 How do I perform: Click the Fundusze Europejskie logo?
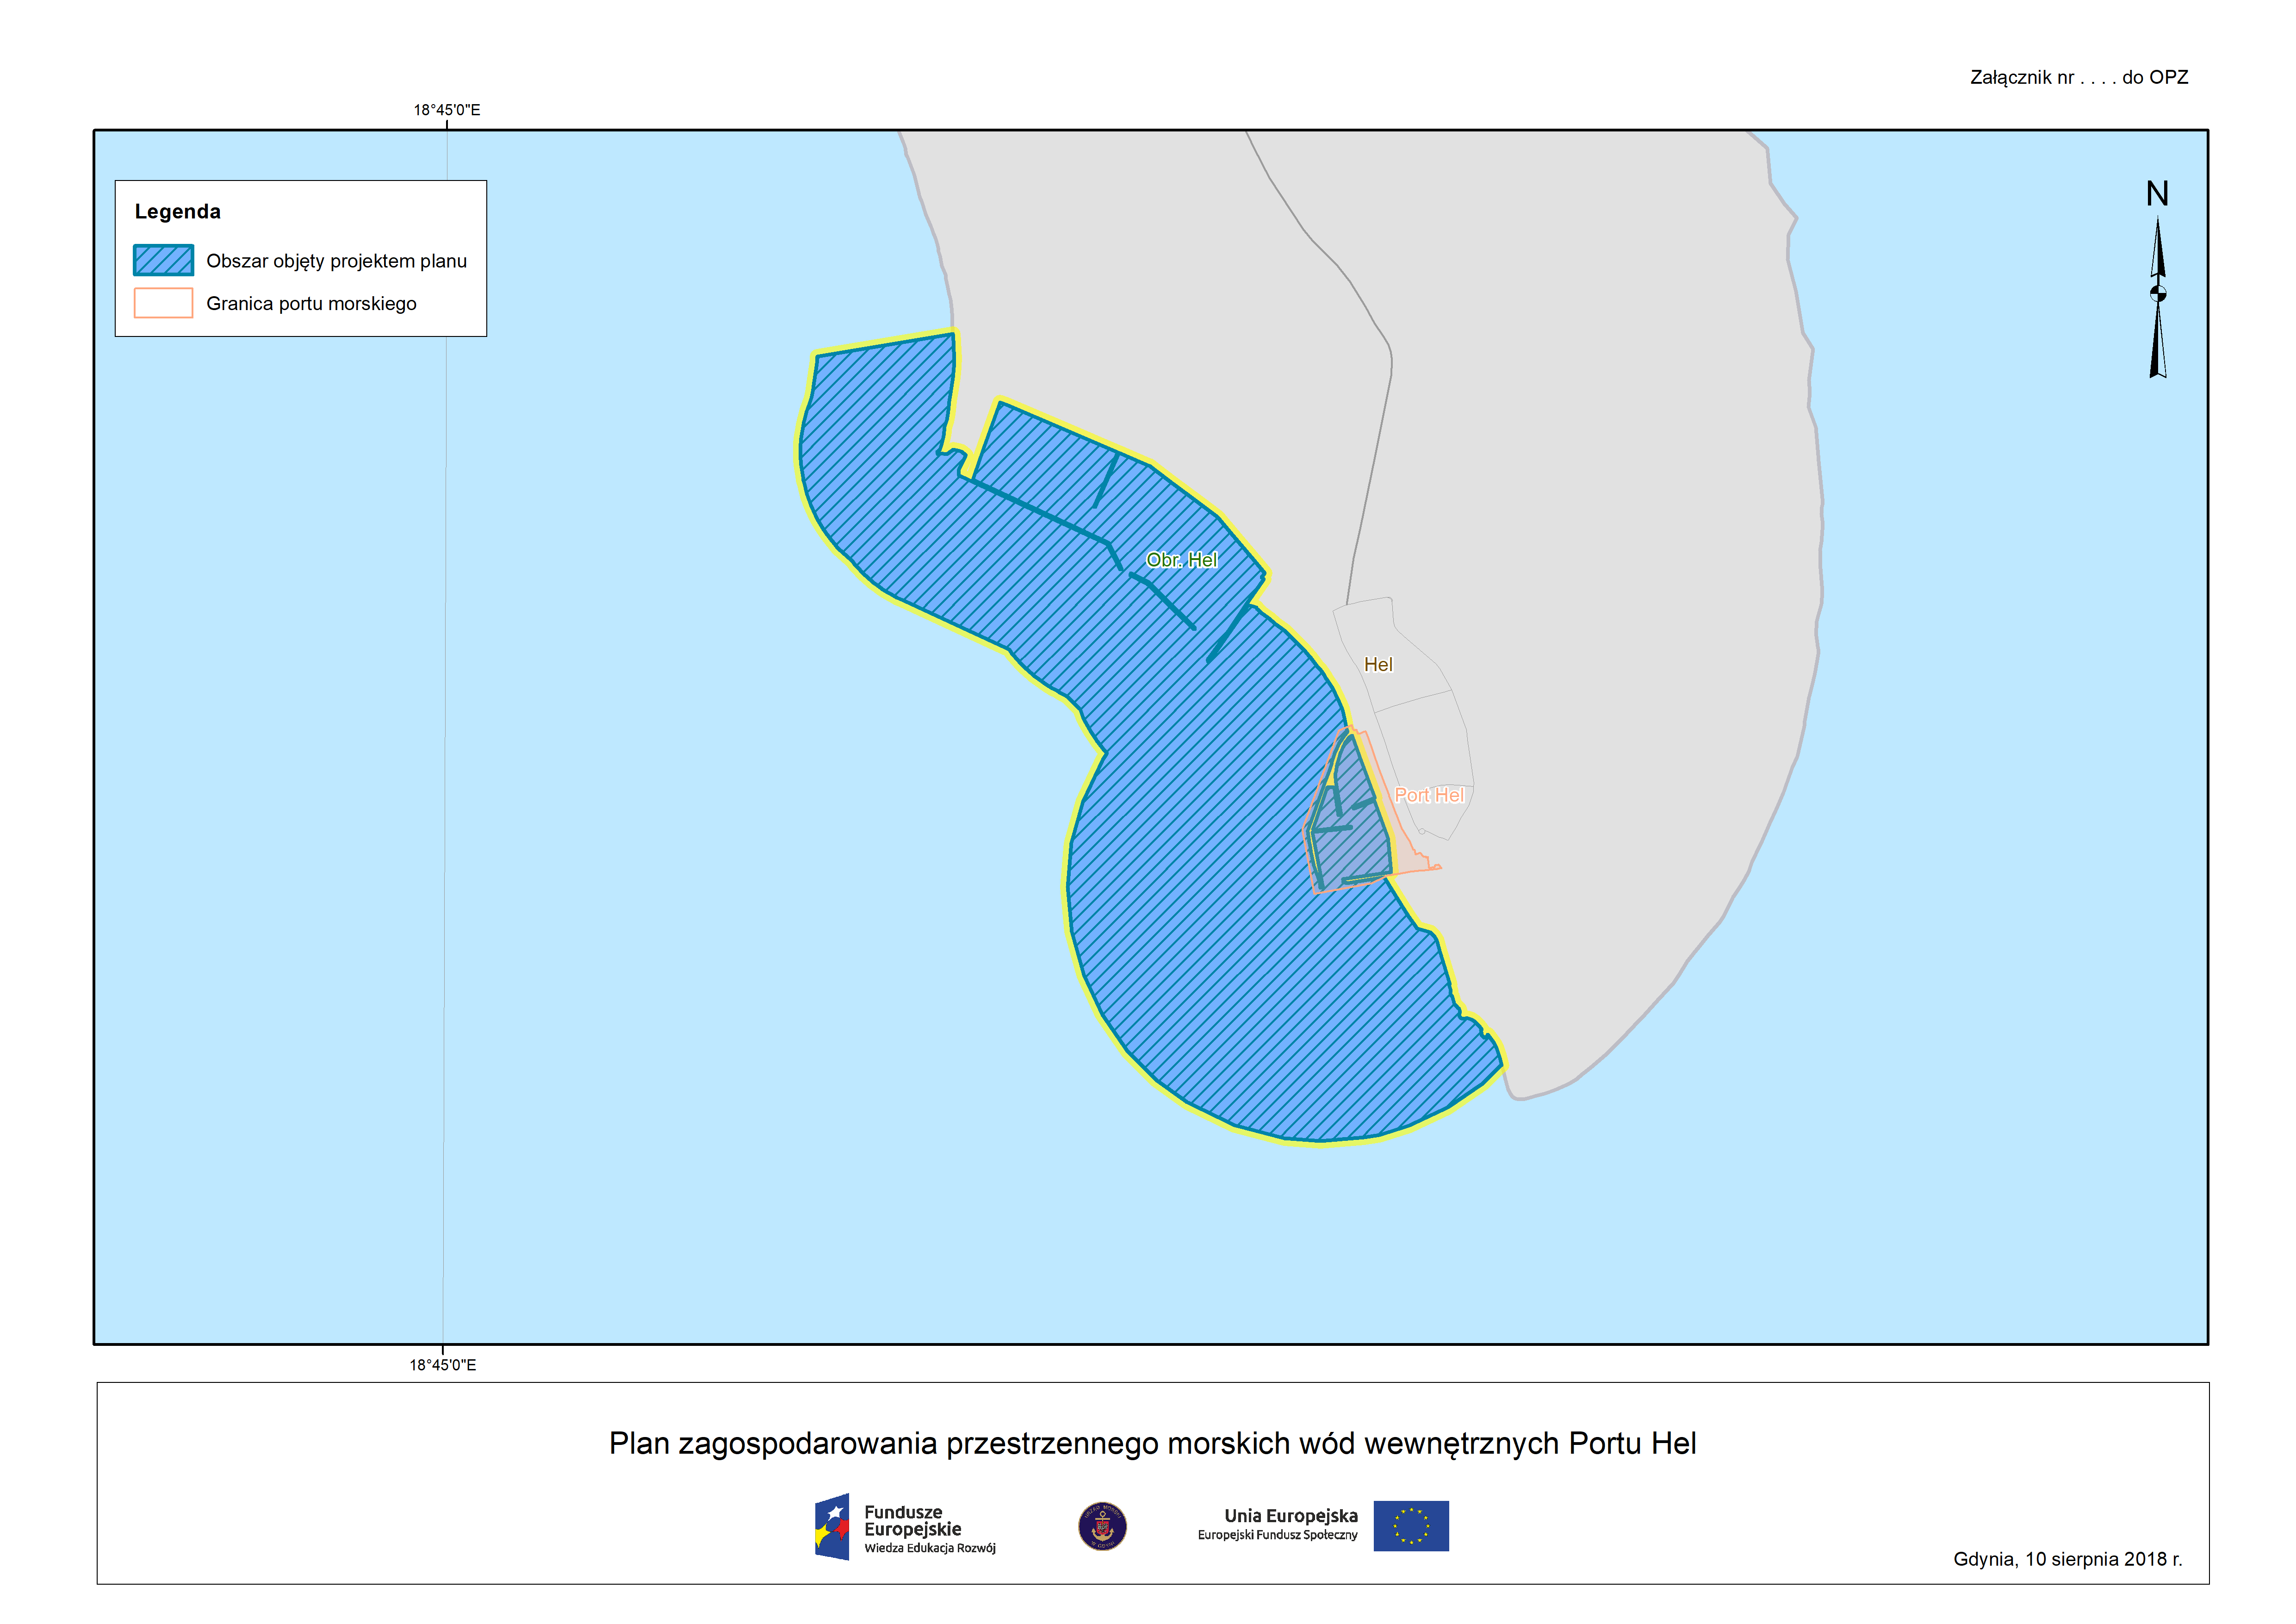click(x=905, y=1526)
